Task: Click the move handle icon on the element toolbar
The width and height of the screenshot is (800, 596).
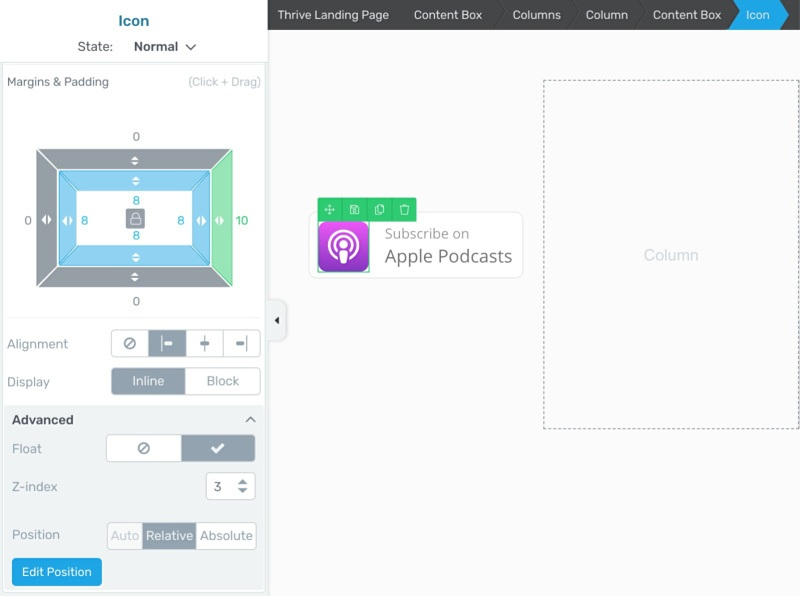Action: pyautogui.click(x=330, y=210)
